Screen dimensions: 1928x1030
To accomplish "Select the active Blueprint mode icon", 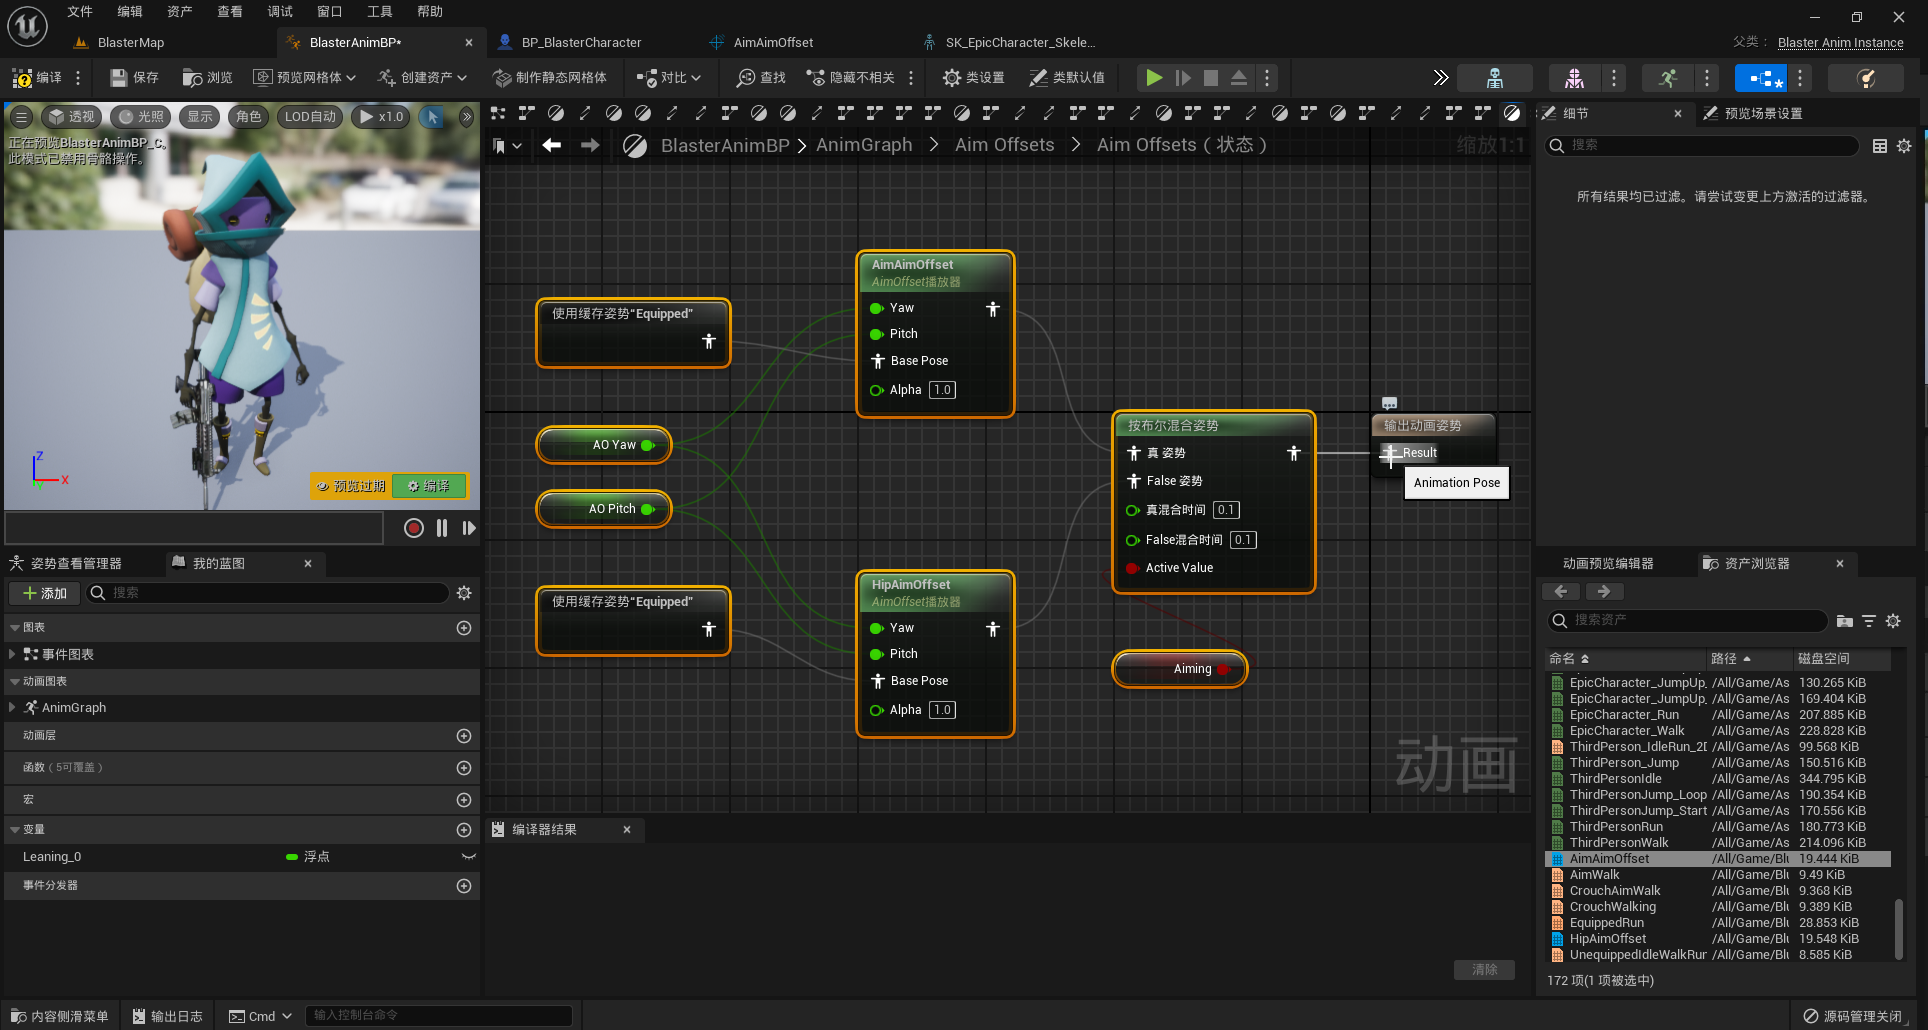I will [1760, 78].
